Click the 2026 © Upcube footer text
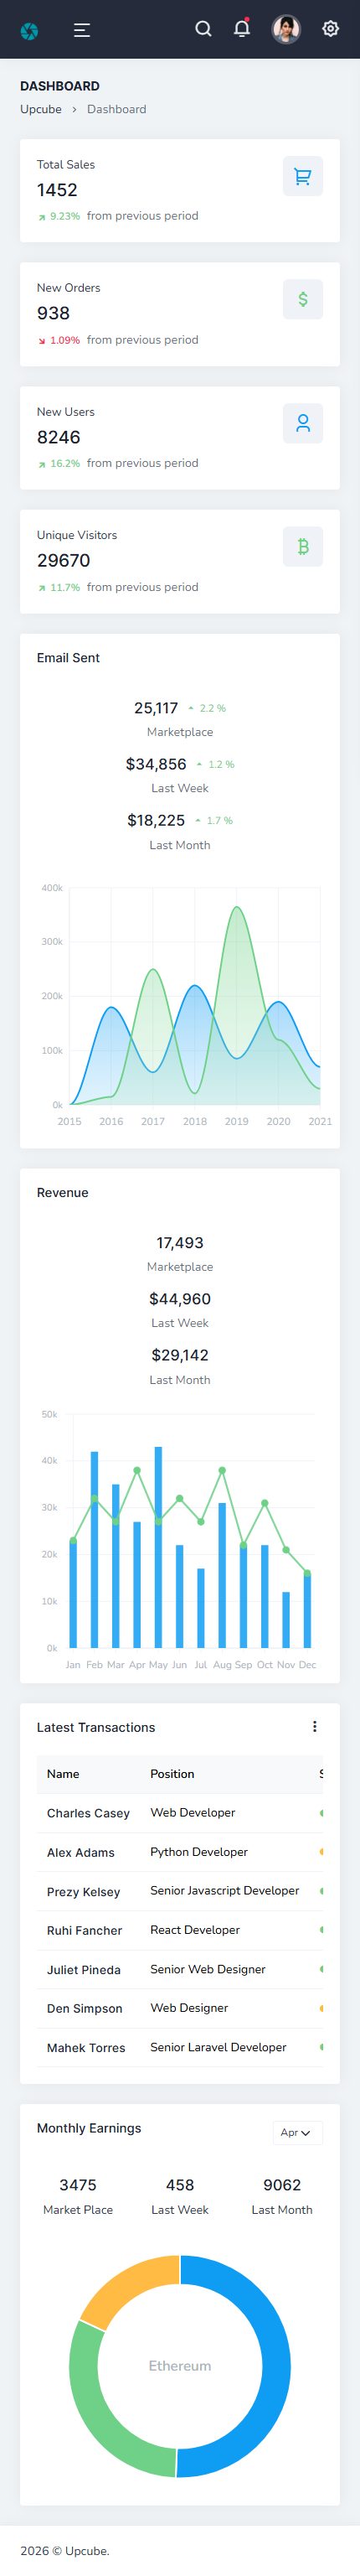The width and height of the screenshot is (360, 2576). [x=65, y=2550]
